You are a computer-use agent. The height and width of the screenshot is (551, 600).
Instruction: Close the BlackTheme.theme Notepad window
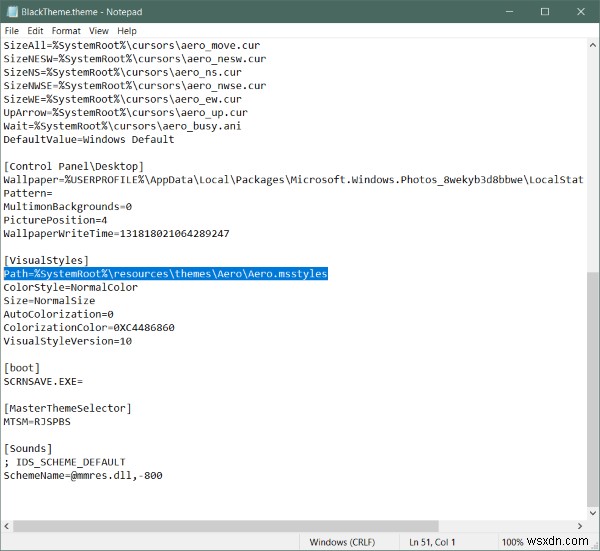[x=580, y=11]
